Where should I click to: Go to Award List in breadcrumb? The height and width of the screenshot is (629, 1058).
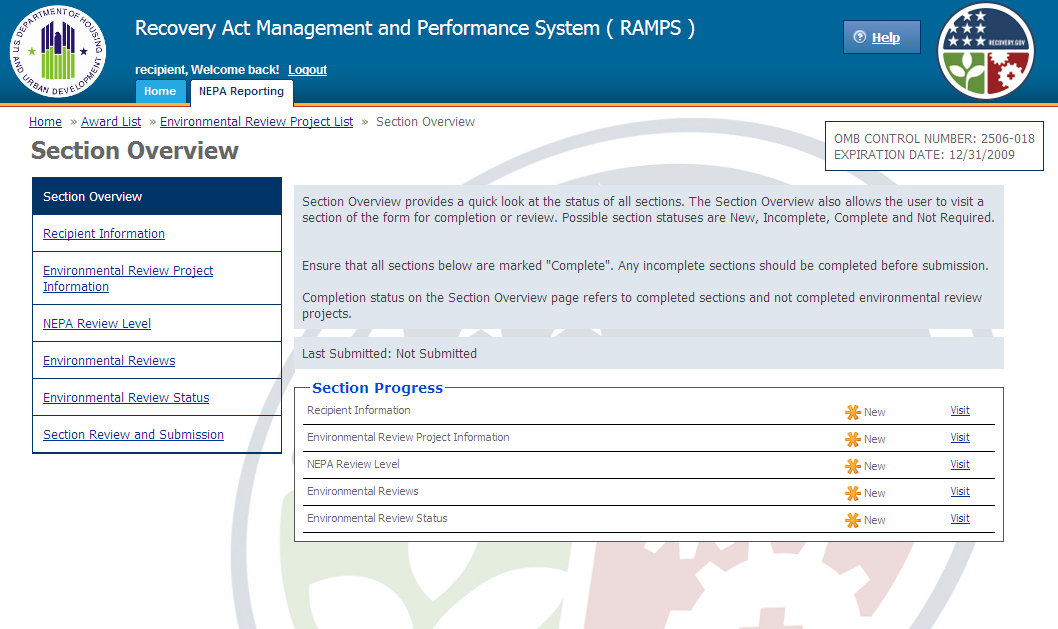(111, 122)
